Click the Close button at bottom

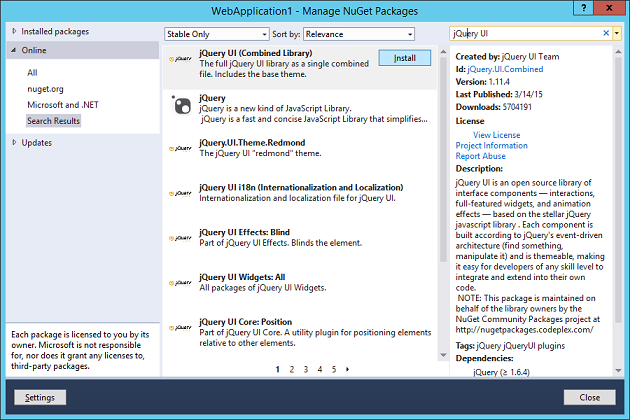(589, 397)
